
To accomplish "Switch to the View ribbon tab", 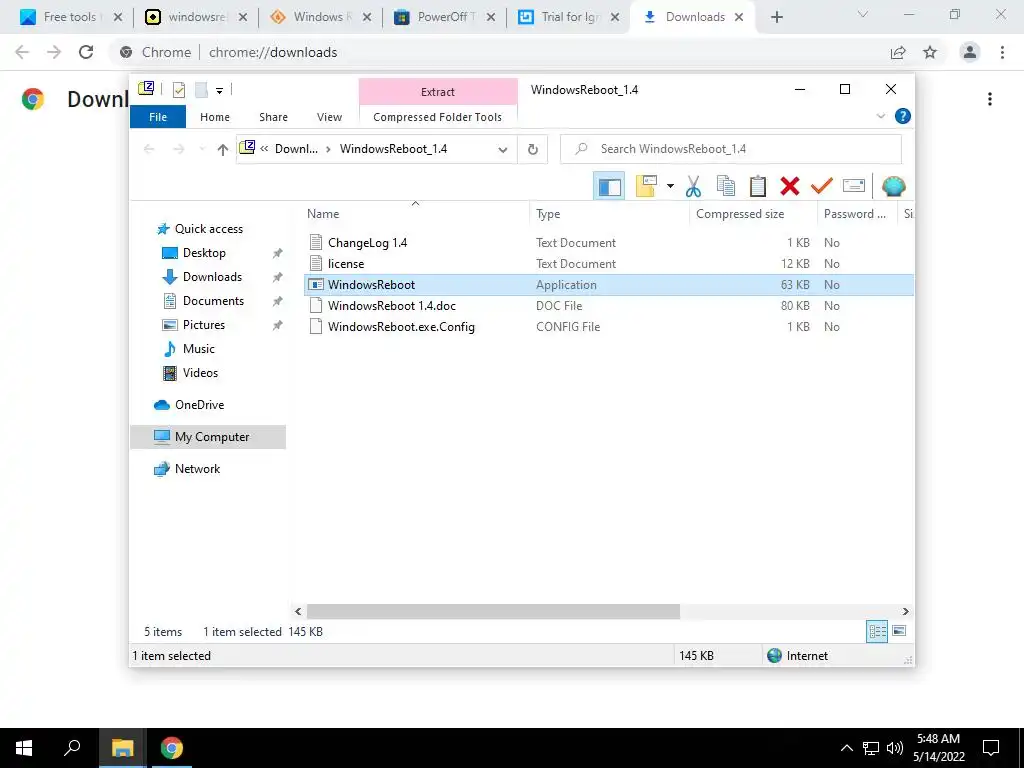I will (x=329, y=117).
